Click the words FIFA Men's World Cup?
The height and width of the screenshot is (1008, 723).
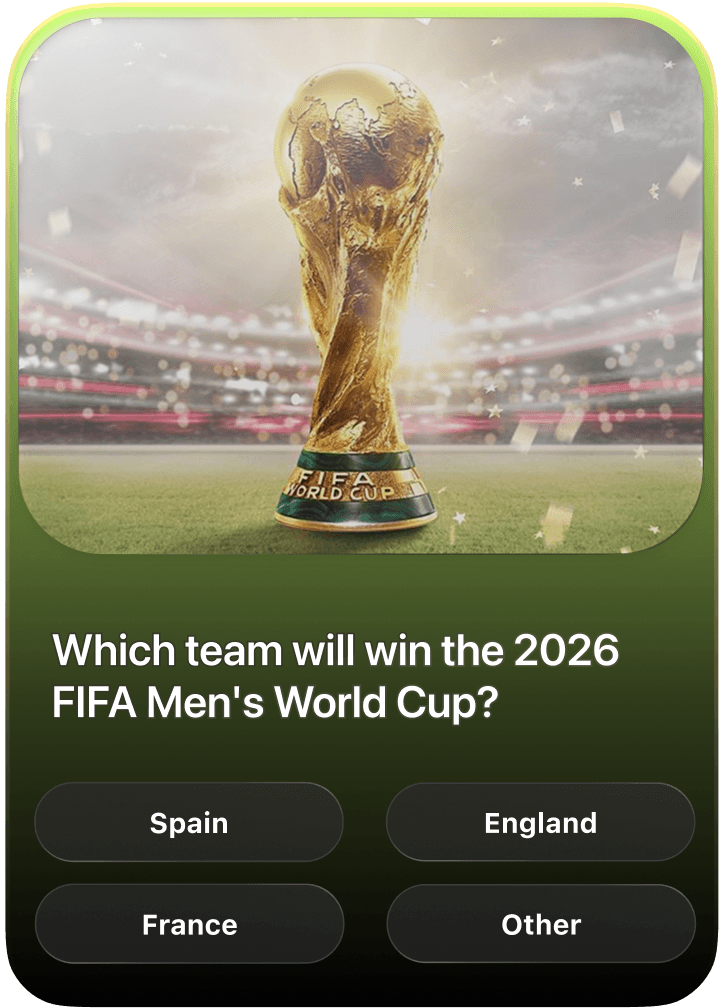[275, 702]
